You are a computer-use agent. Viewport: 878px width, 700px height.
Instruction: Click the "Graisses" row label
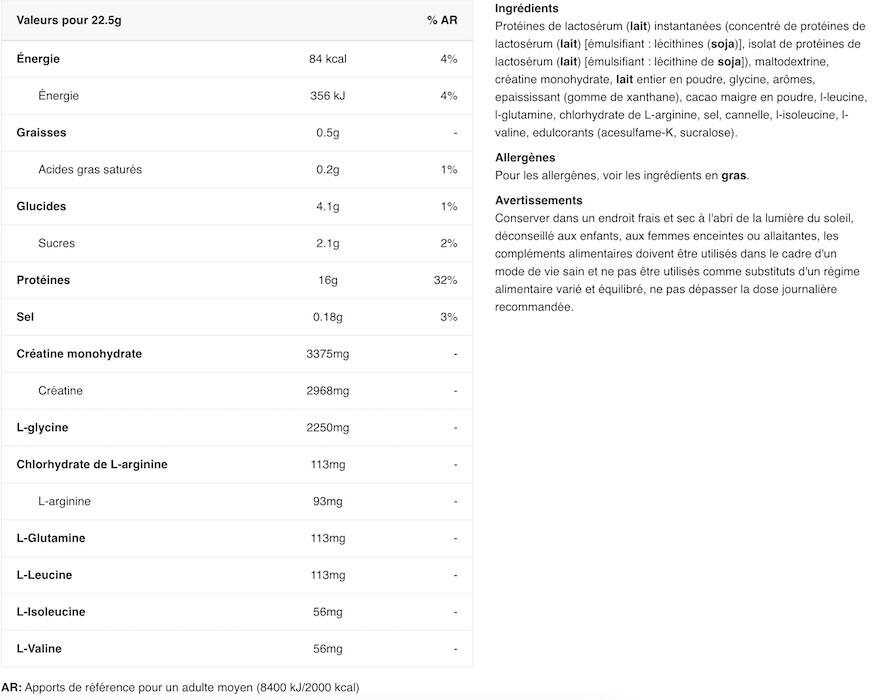click(41, 133)
